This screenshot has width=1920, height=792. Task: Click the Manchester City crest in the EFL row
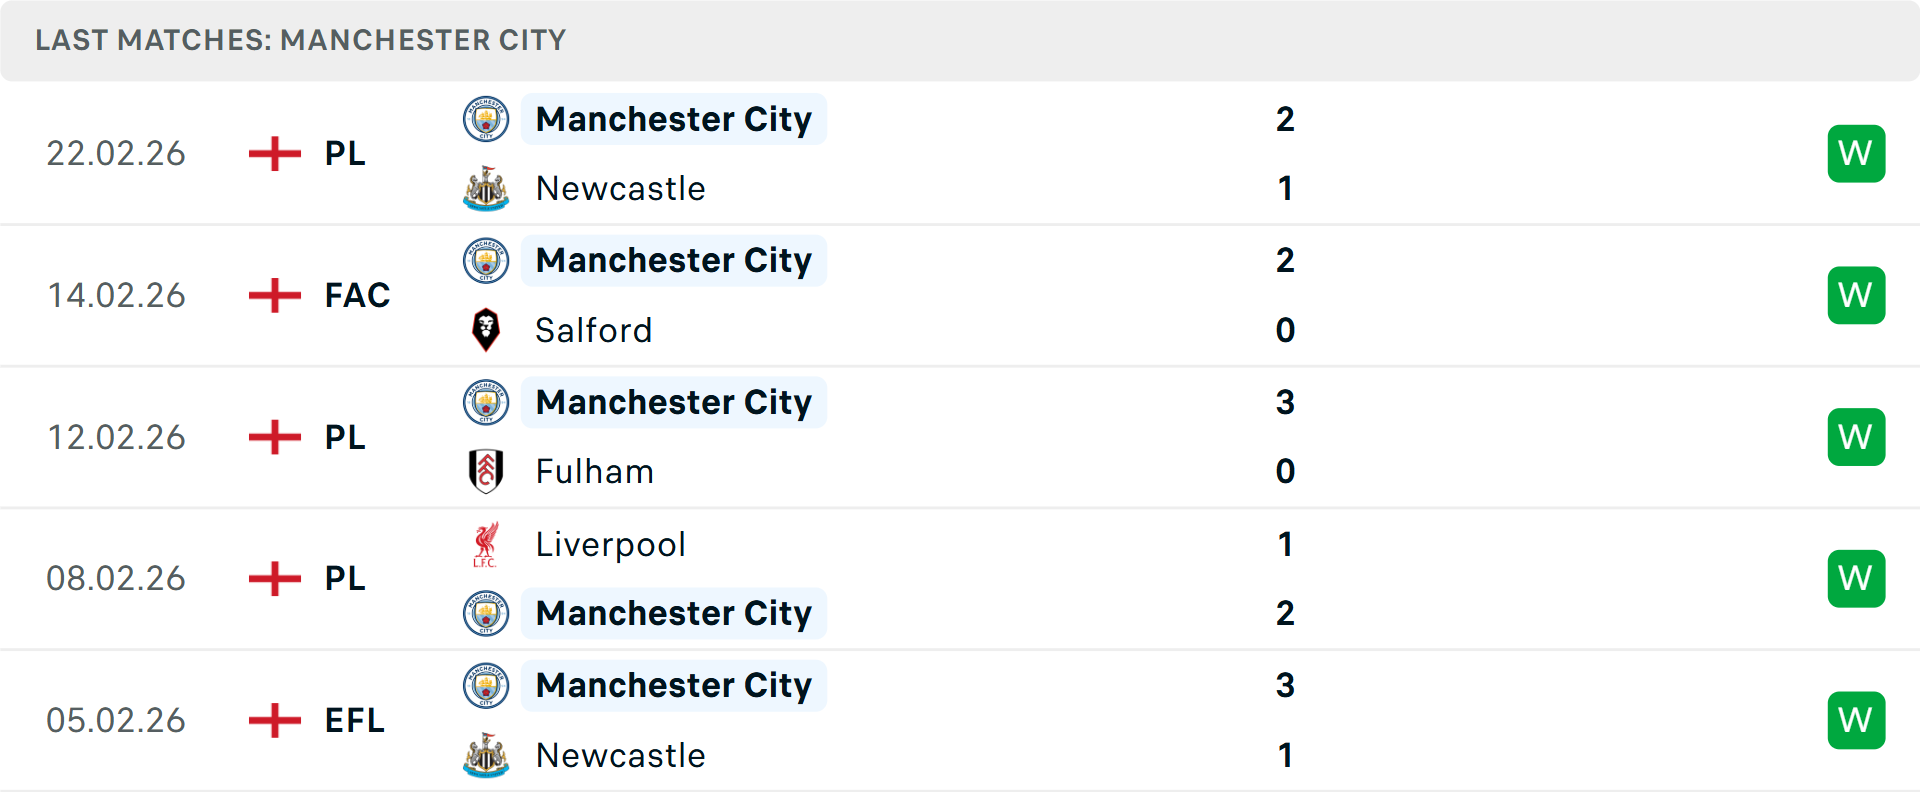[486, 686]
